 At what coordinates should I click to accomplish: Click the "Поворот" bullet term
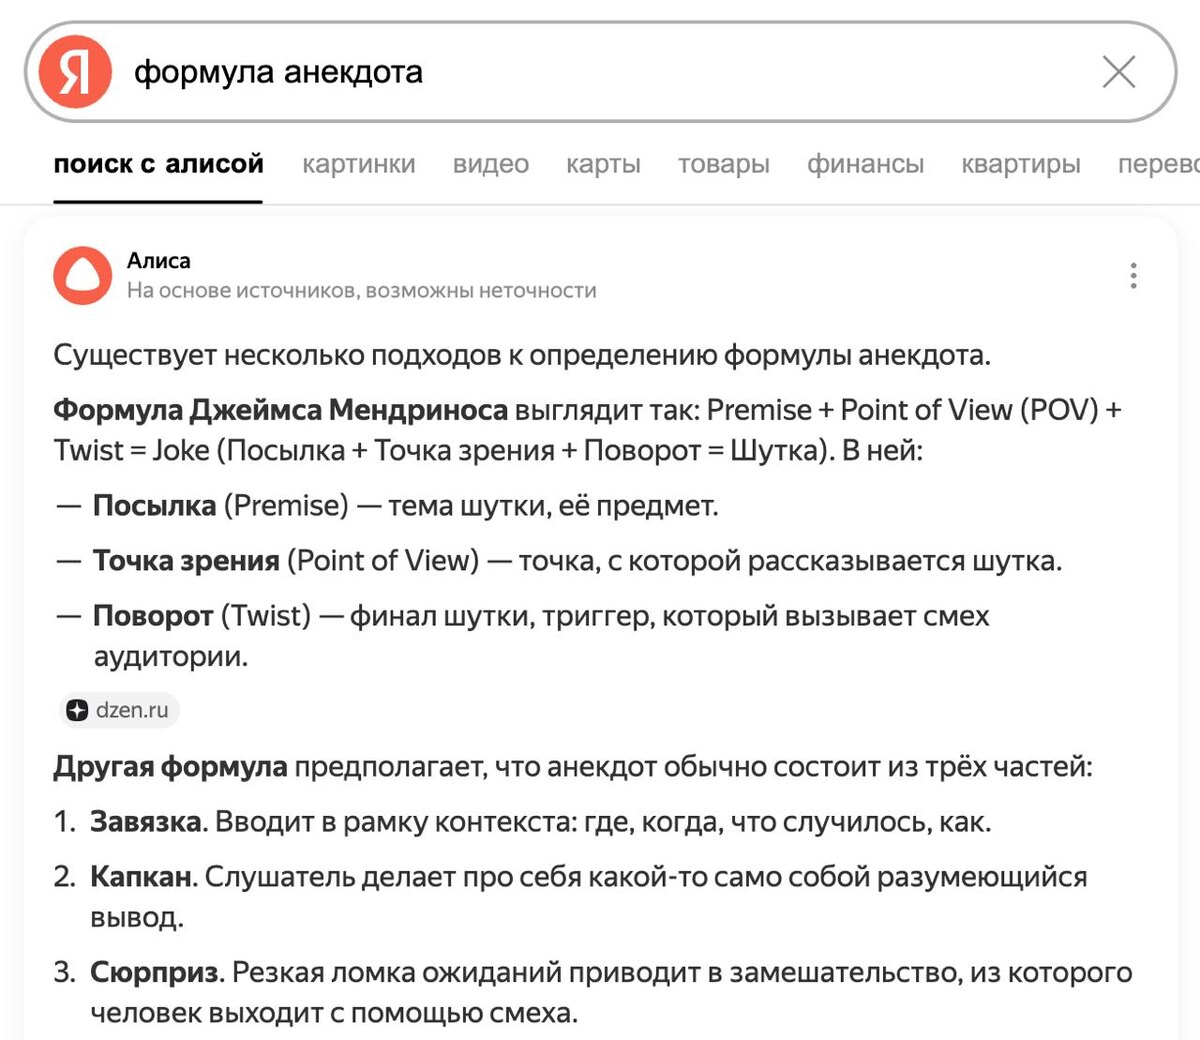pyautogui.click(x=153, y=616)
